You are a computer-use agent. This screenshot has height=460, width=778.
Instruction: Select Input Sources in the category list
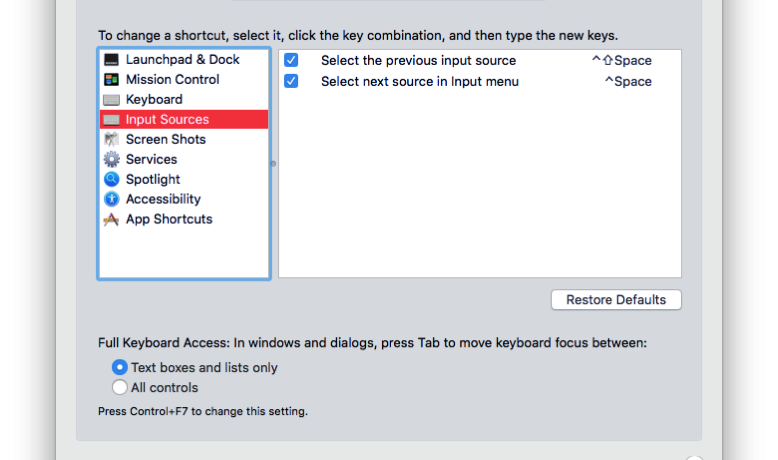[184, 120]
